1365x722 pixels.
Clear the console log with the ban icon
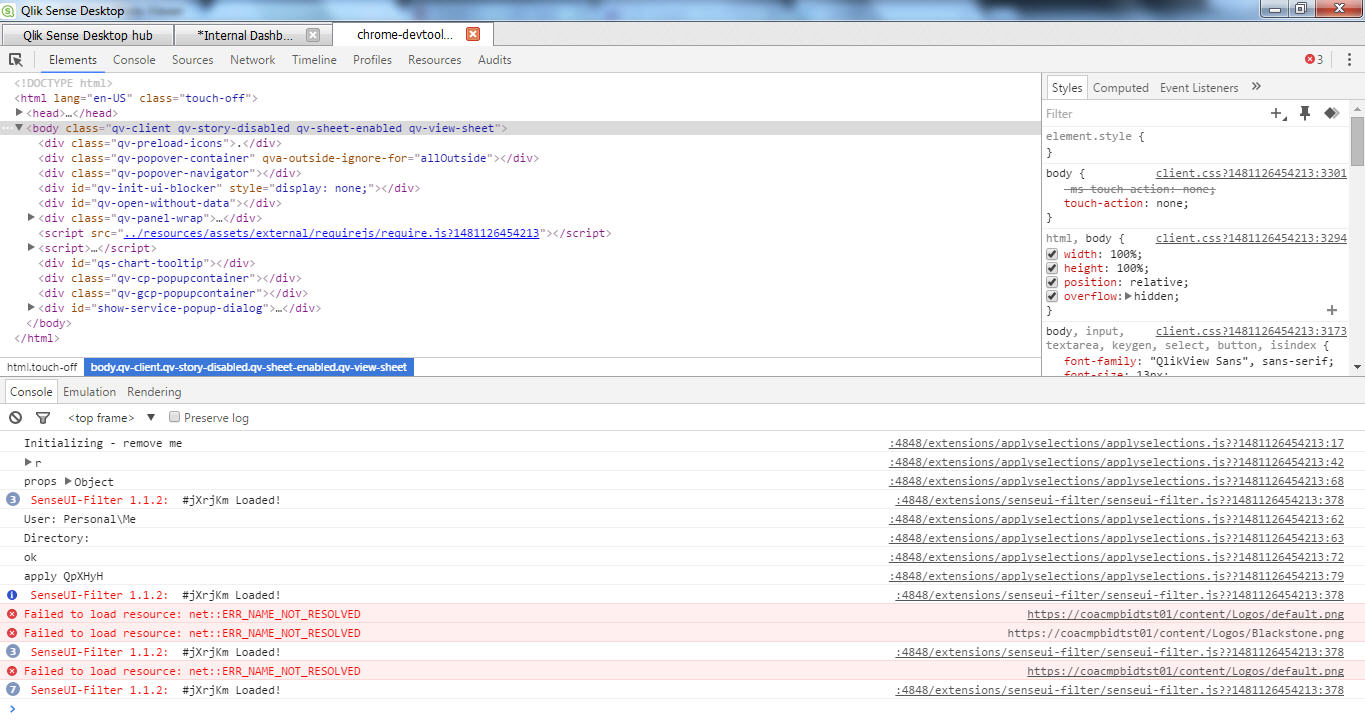point(16,418)
